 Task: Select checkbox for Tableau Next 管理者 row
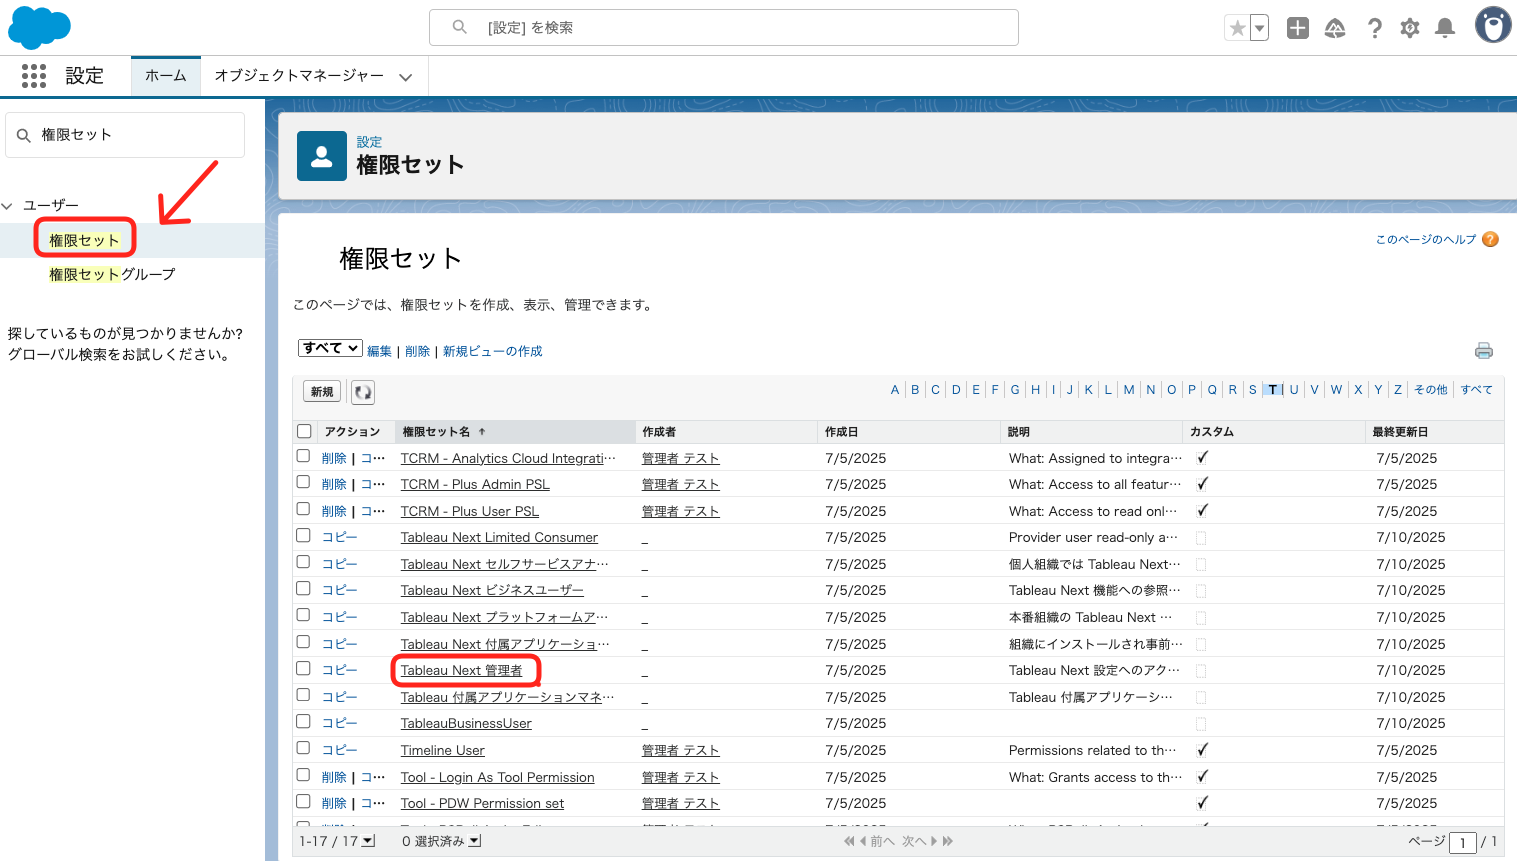click(x=303, y=668)
